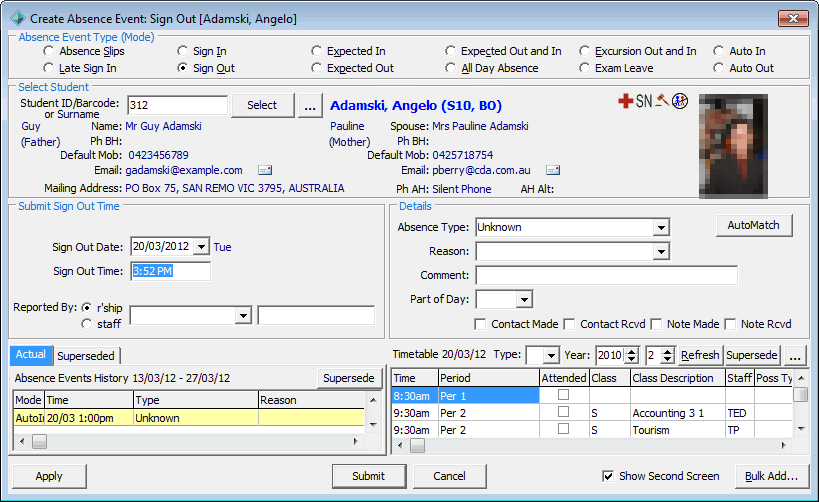Click the student photo thumbnail
This screenshot has height=502, width=819.
point(733,146)
